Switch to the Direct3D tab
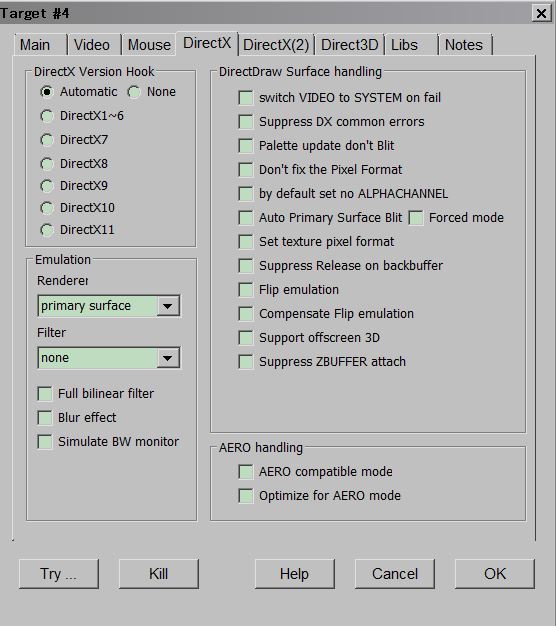The height and width of the screenshot is (626, 556). click(x=350, y=44)
